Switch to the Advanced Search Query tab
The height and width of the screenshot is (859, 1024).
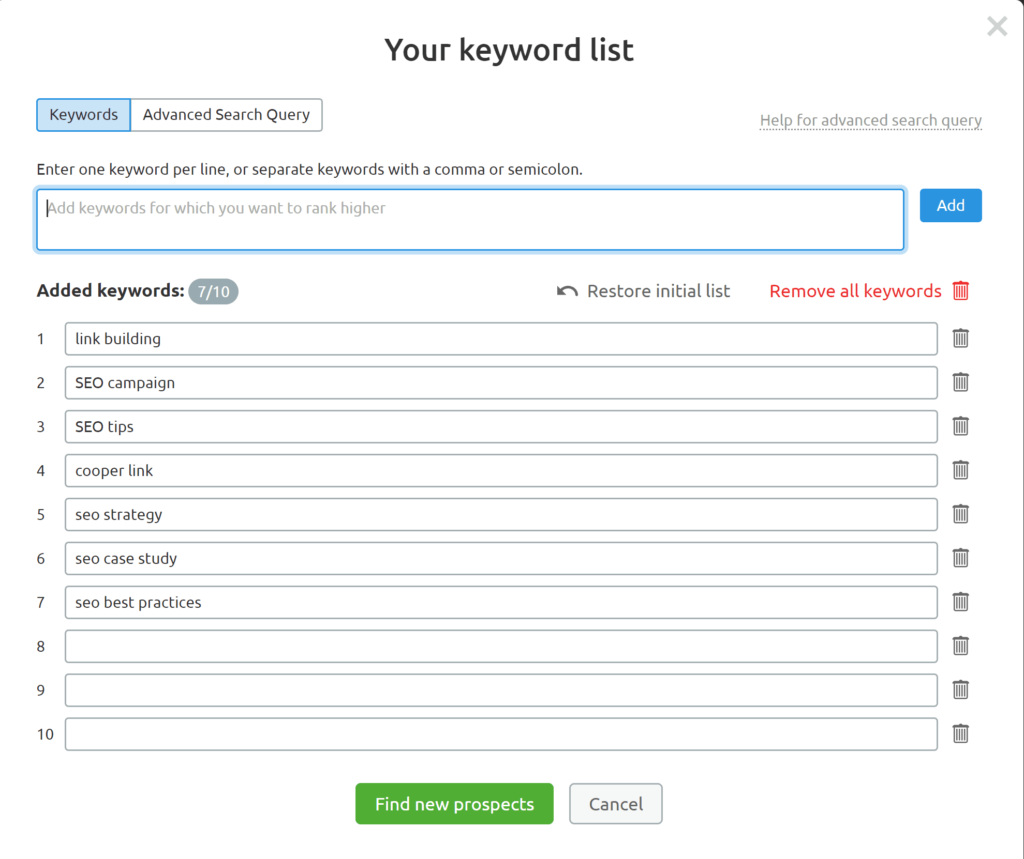(226, 114)
